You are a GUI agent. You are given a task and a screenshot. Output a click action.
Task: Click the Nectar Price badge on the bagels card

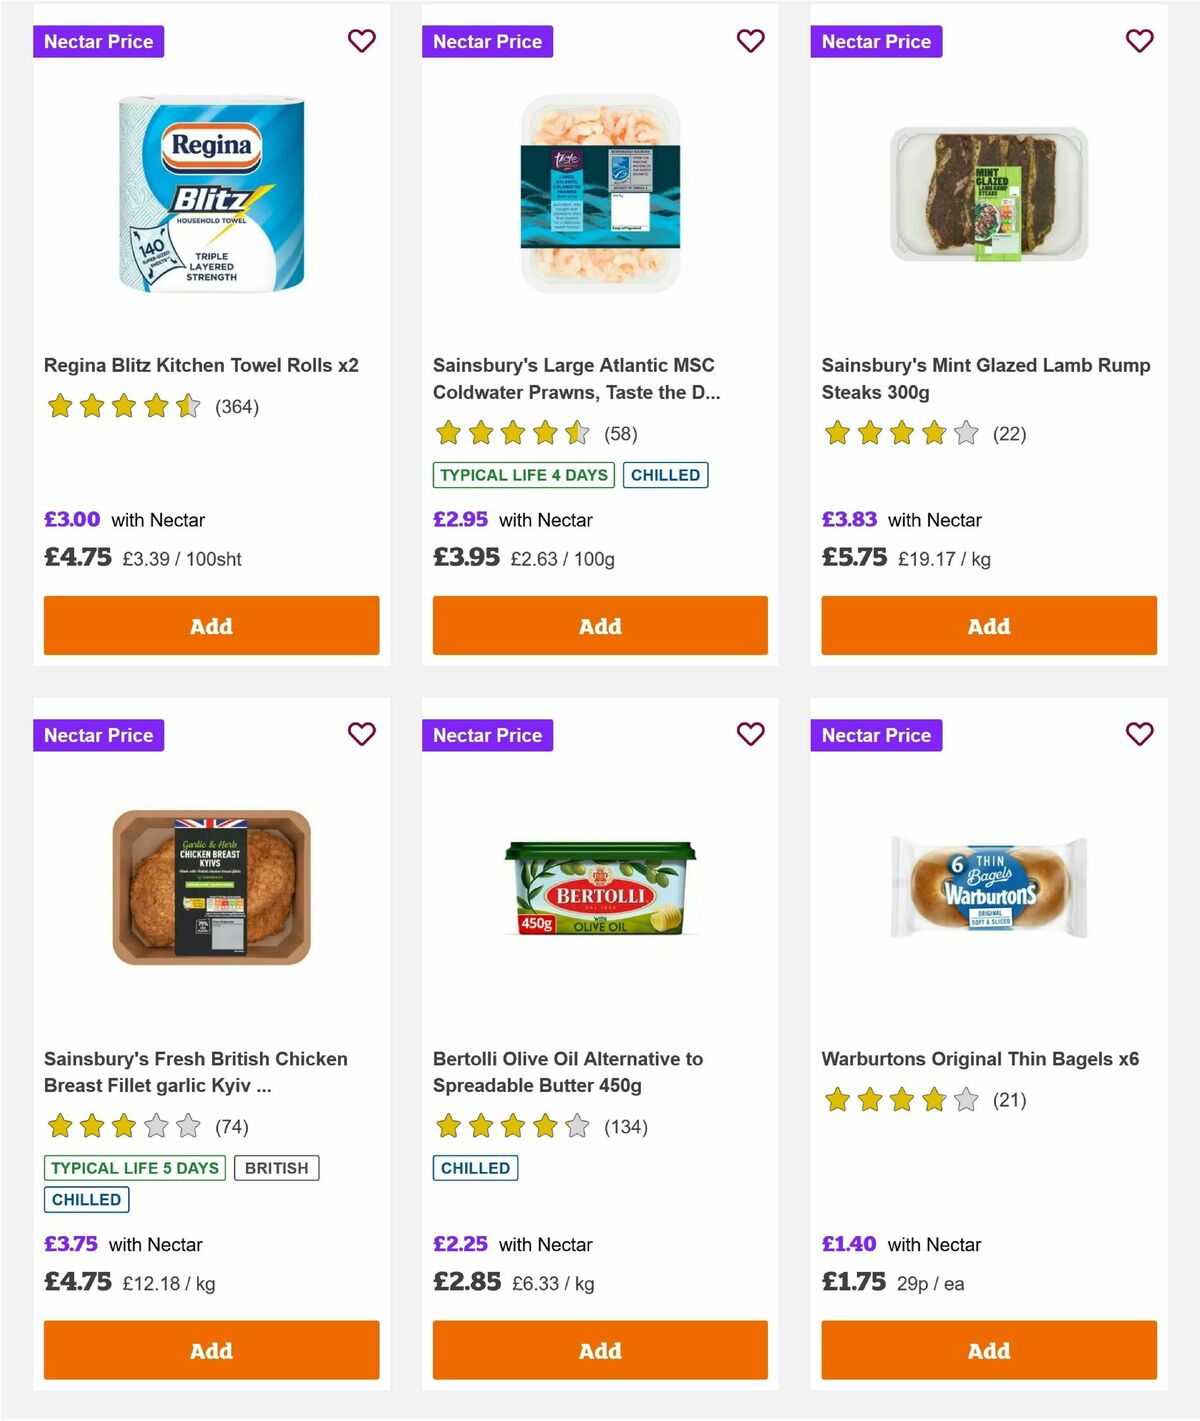click(877, 735)
